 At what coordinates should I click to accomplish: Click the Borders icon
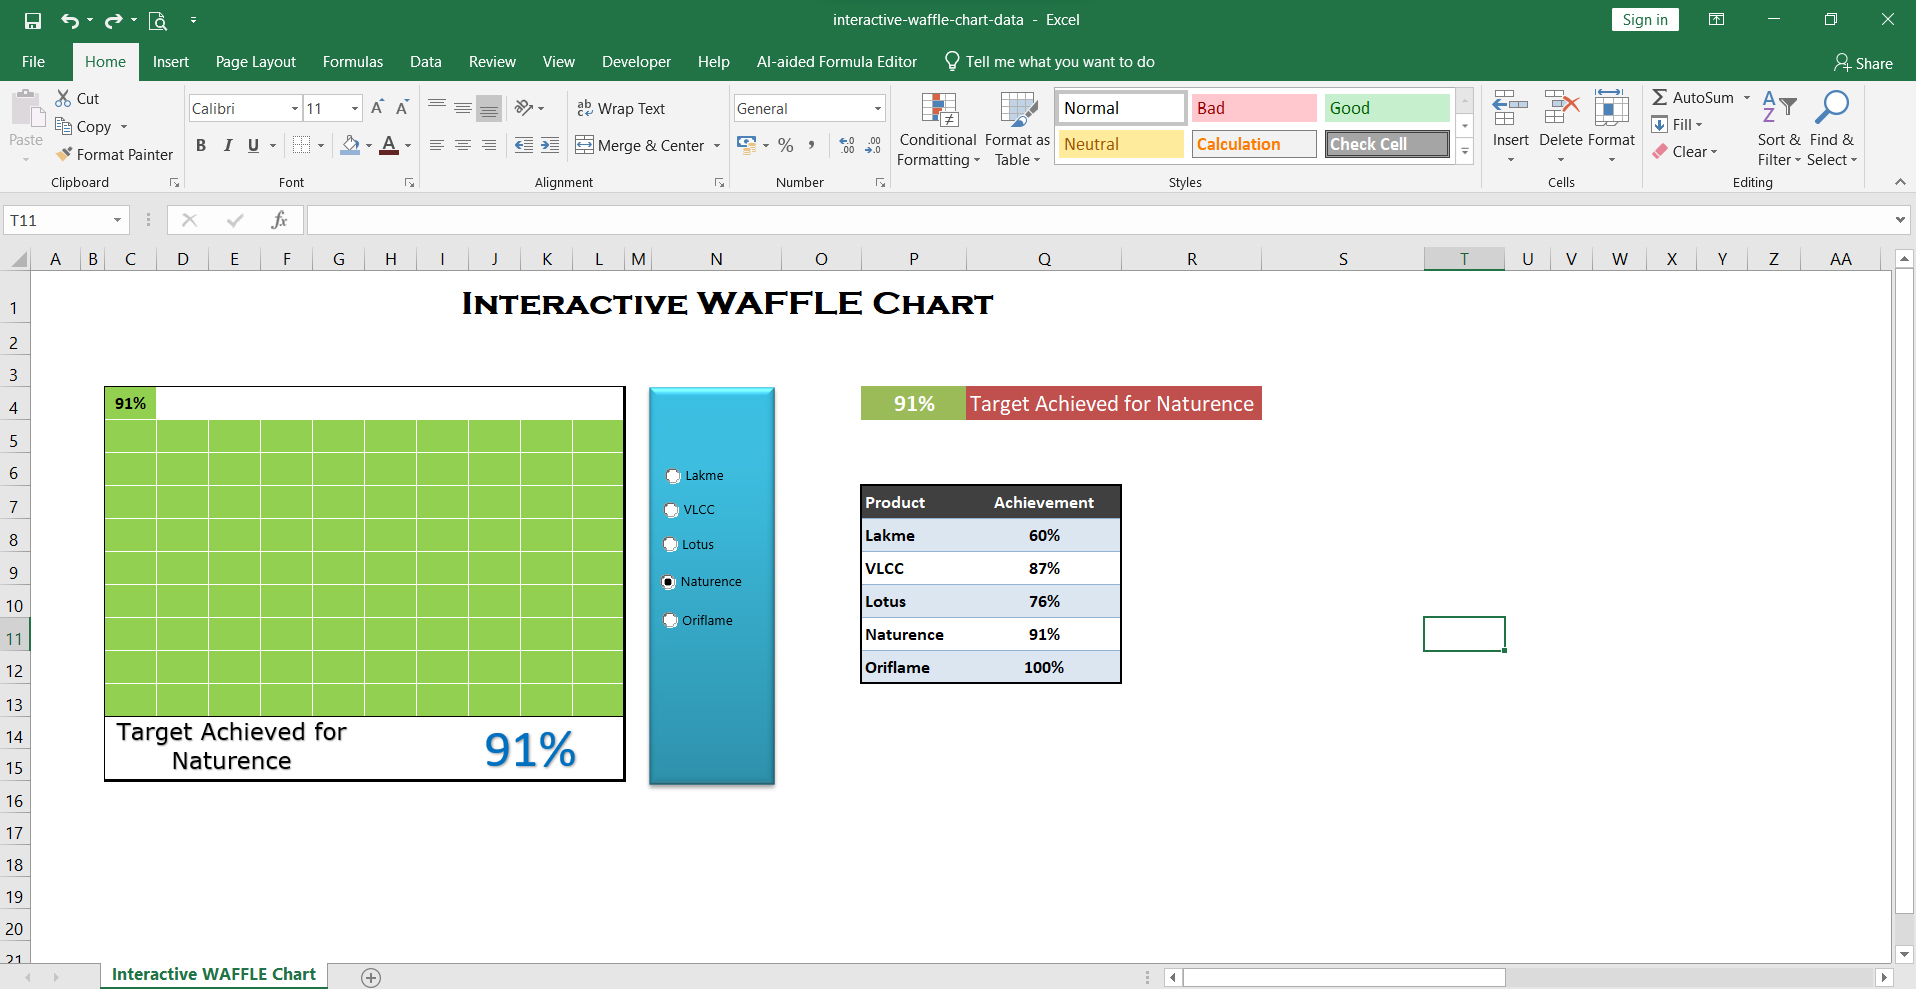pos(301,146)
